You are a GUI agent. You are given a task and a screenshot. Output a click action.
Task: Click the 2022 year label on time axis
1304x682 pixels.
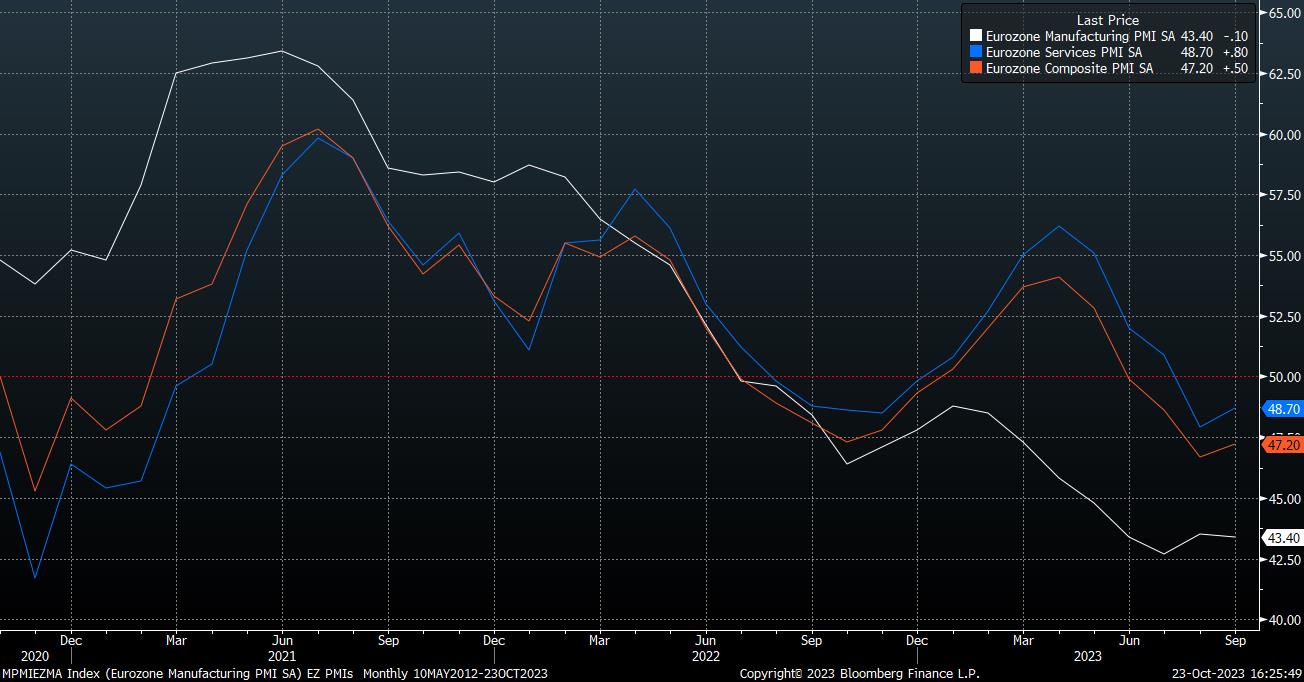click(706, 656)
